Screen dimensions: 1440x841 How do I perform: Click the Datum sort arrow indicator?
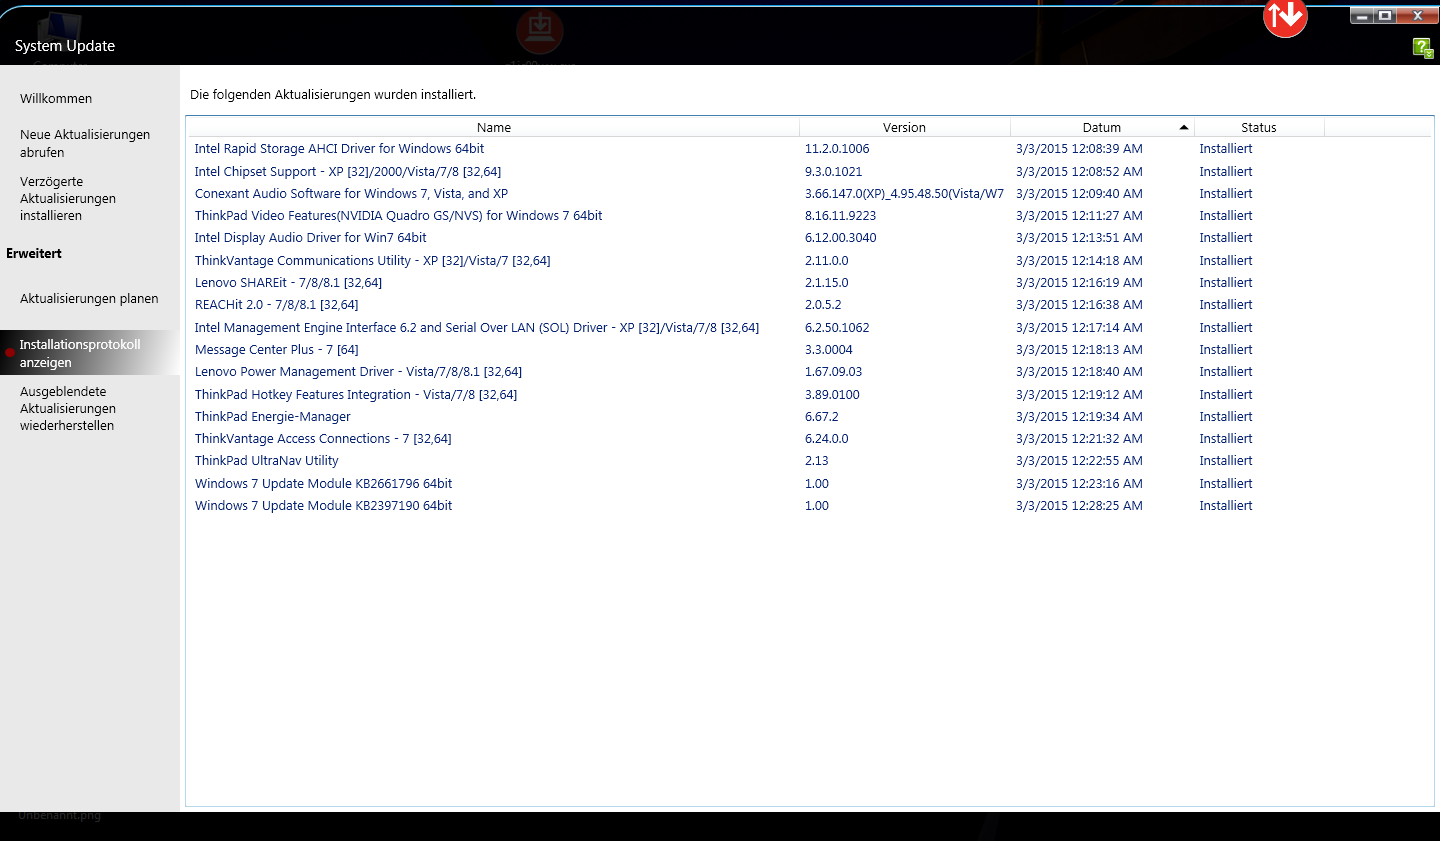1184,128
